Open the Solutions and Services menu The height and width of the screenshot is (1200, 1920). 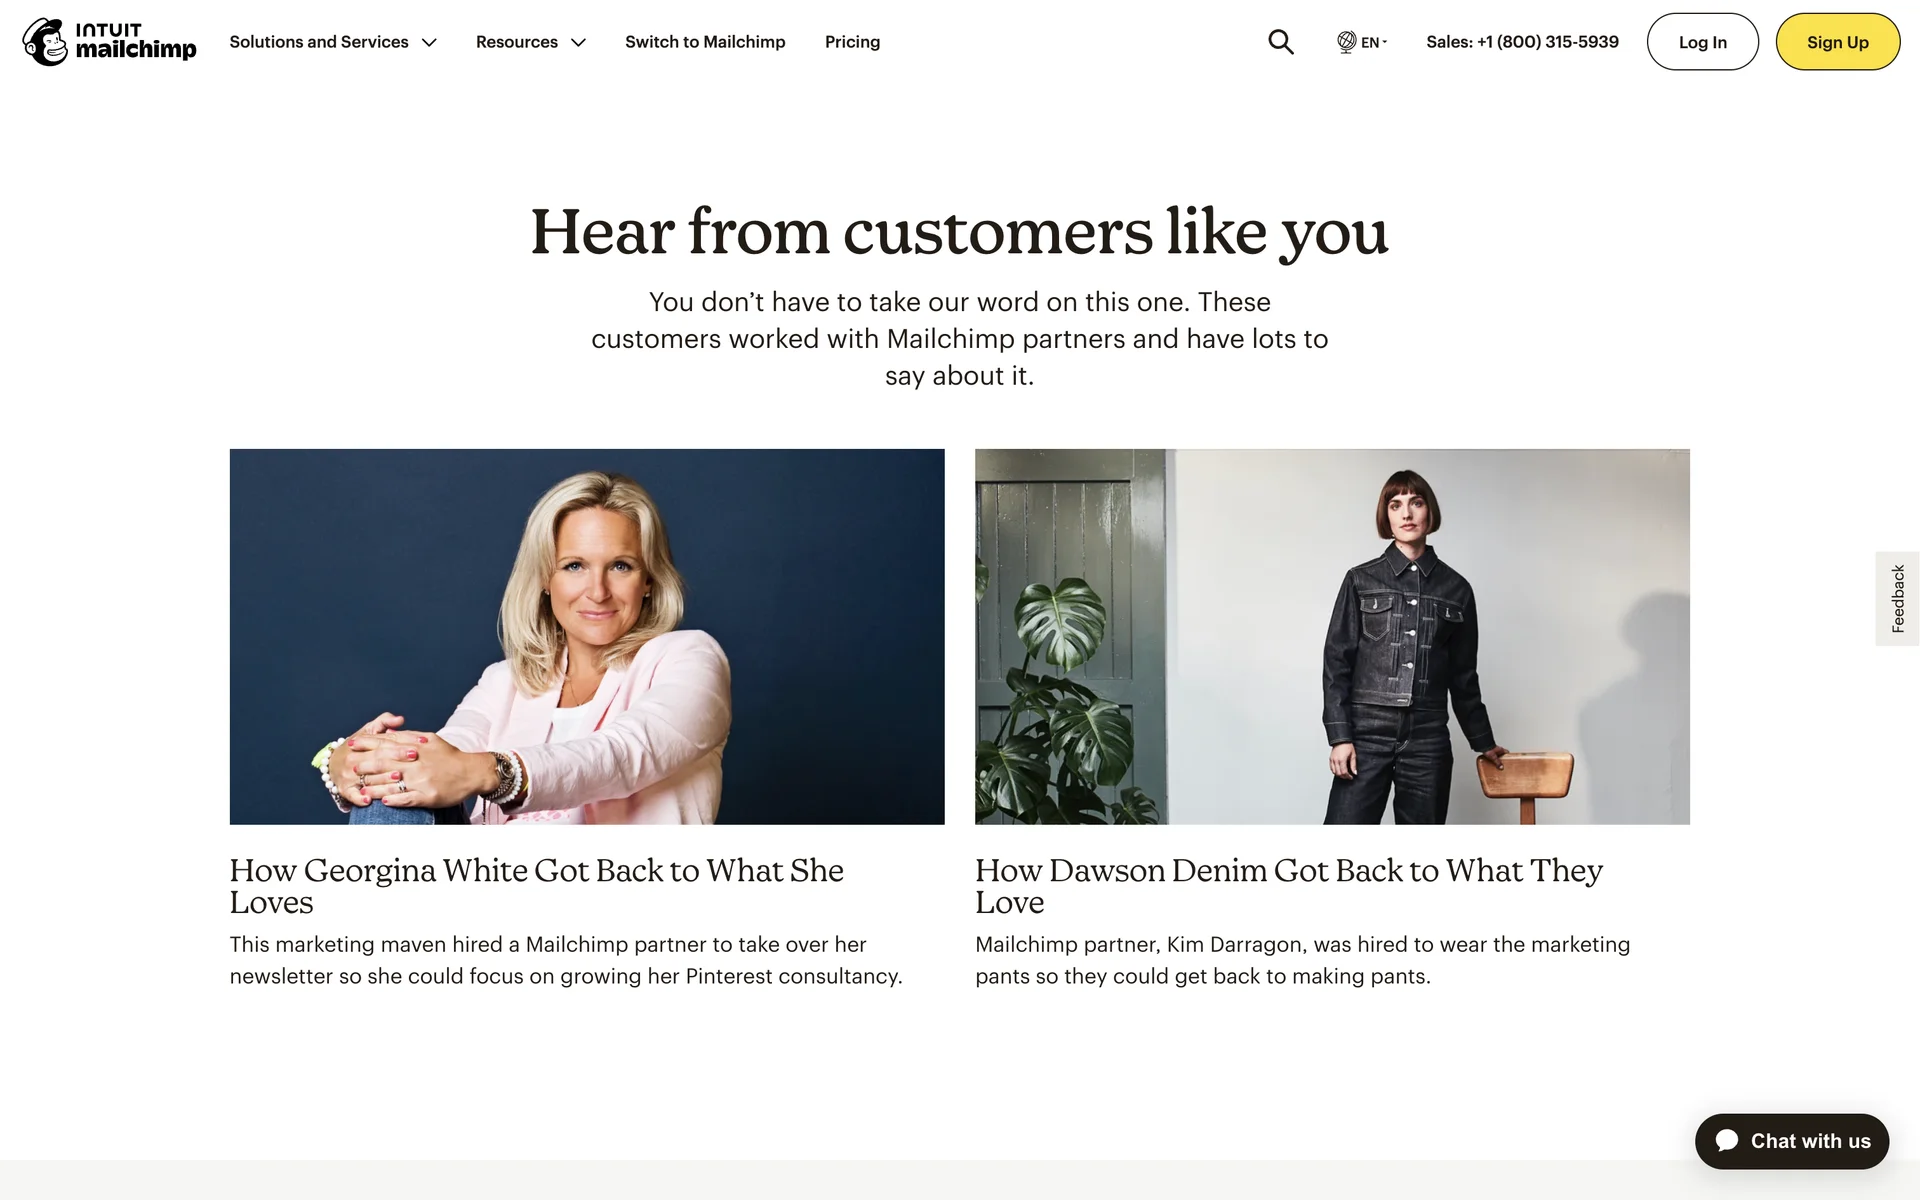pos(319,42)
